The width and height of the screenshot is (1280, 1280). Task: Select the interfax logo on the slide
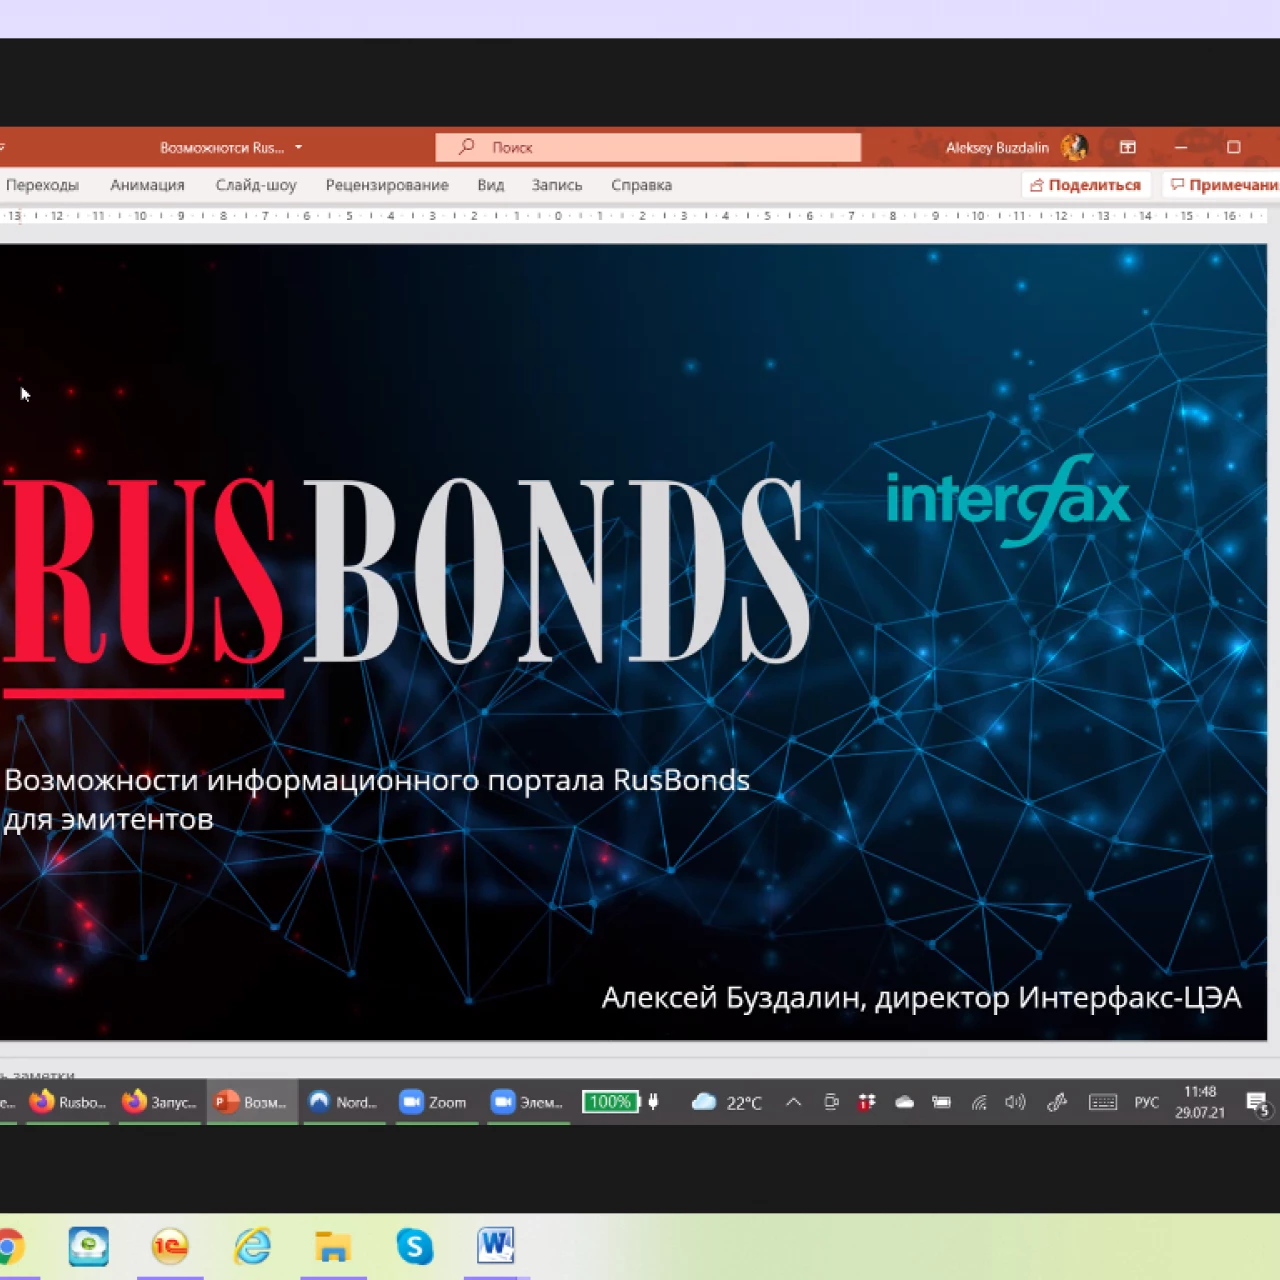click(1008, 500)
